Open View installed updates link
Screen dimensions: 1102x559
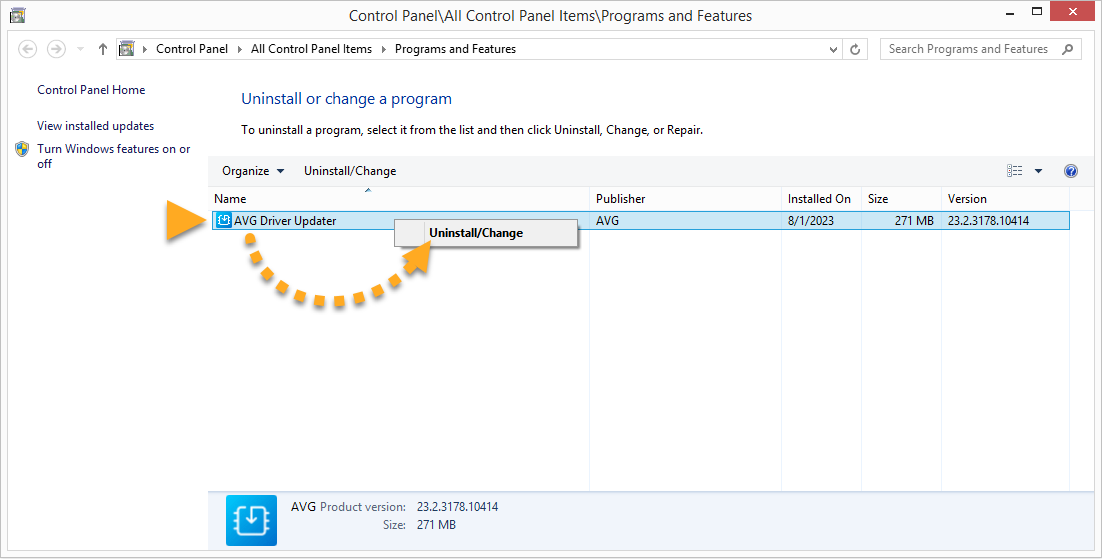96,126
